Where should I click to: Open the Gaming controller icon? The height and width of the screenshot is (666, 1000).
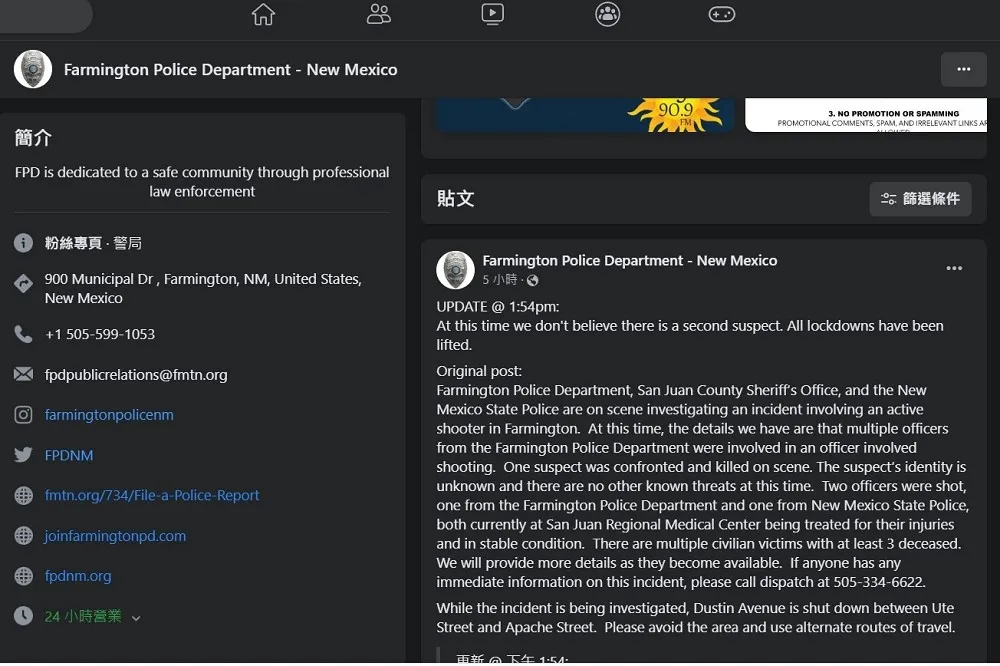722,14
